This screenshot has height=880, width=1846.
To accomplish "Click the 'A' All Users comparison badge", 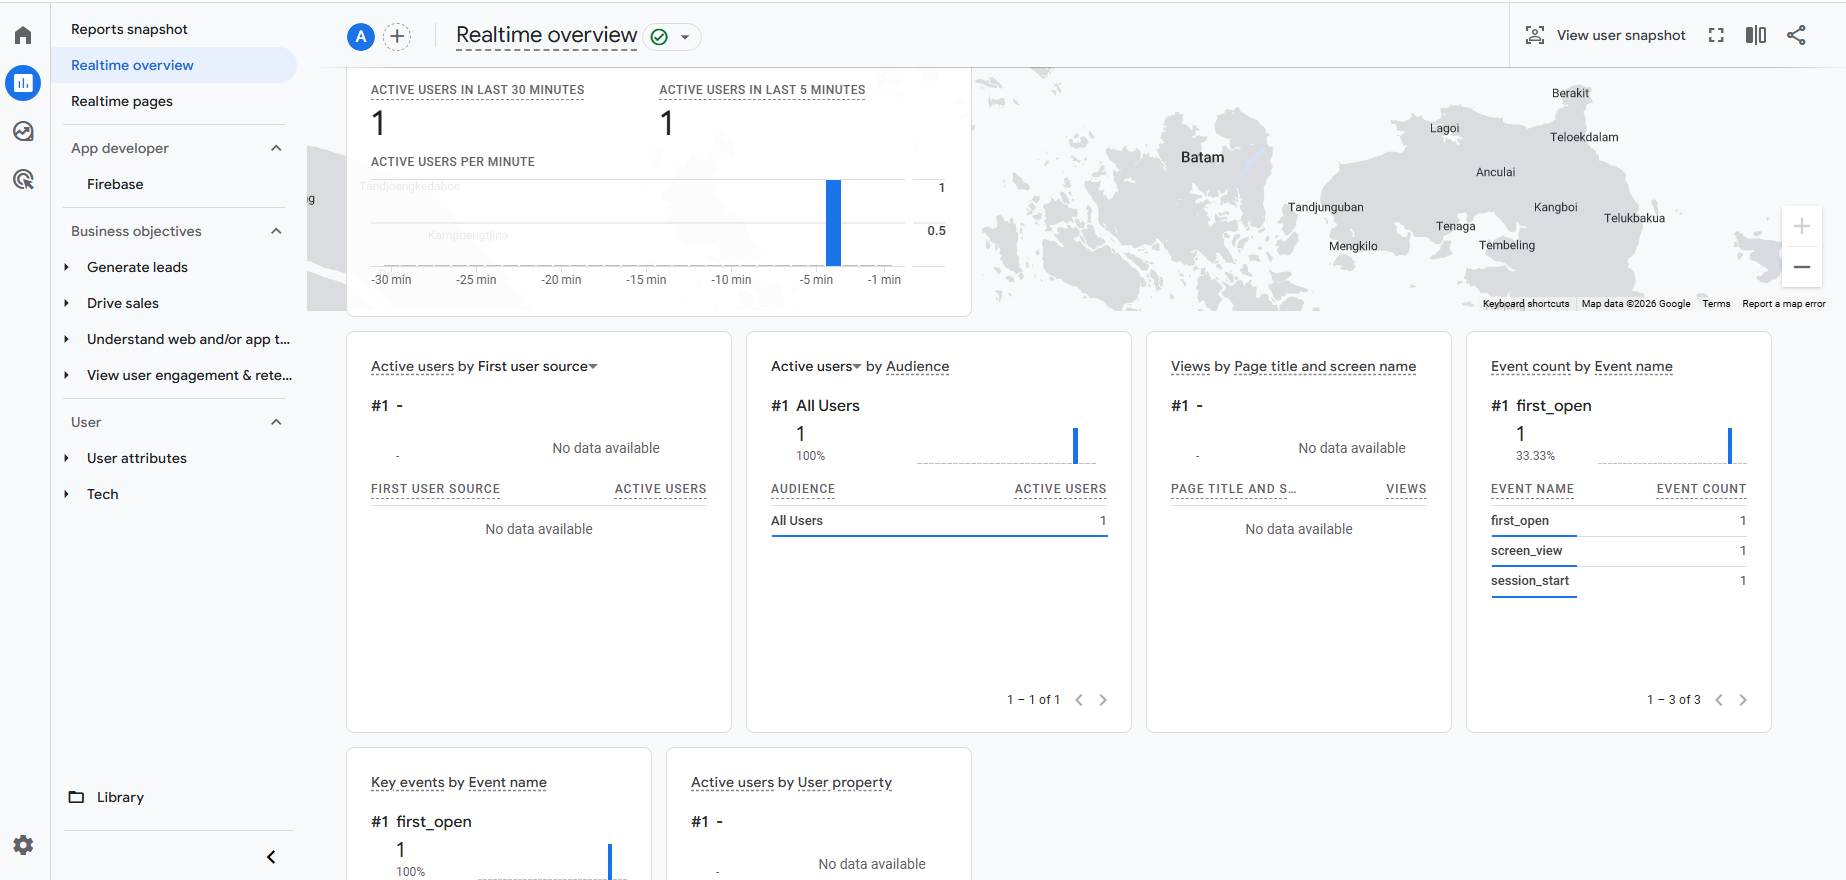I will pyautogui.click(x=361, y=37).
